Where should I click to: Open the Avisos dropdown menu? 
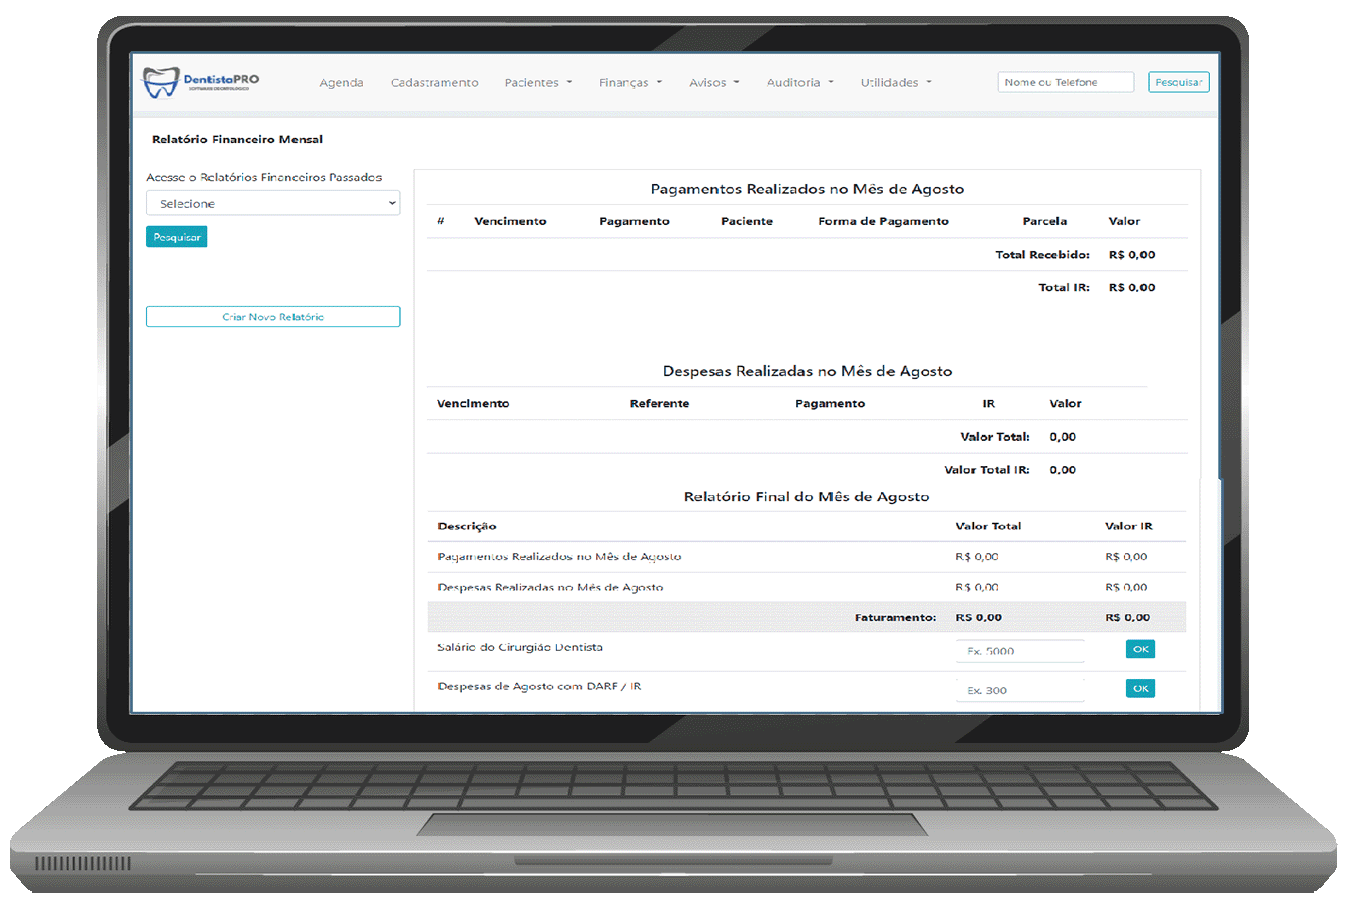(714, 83)
